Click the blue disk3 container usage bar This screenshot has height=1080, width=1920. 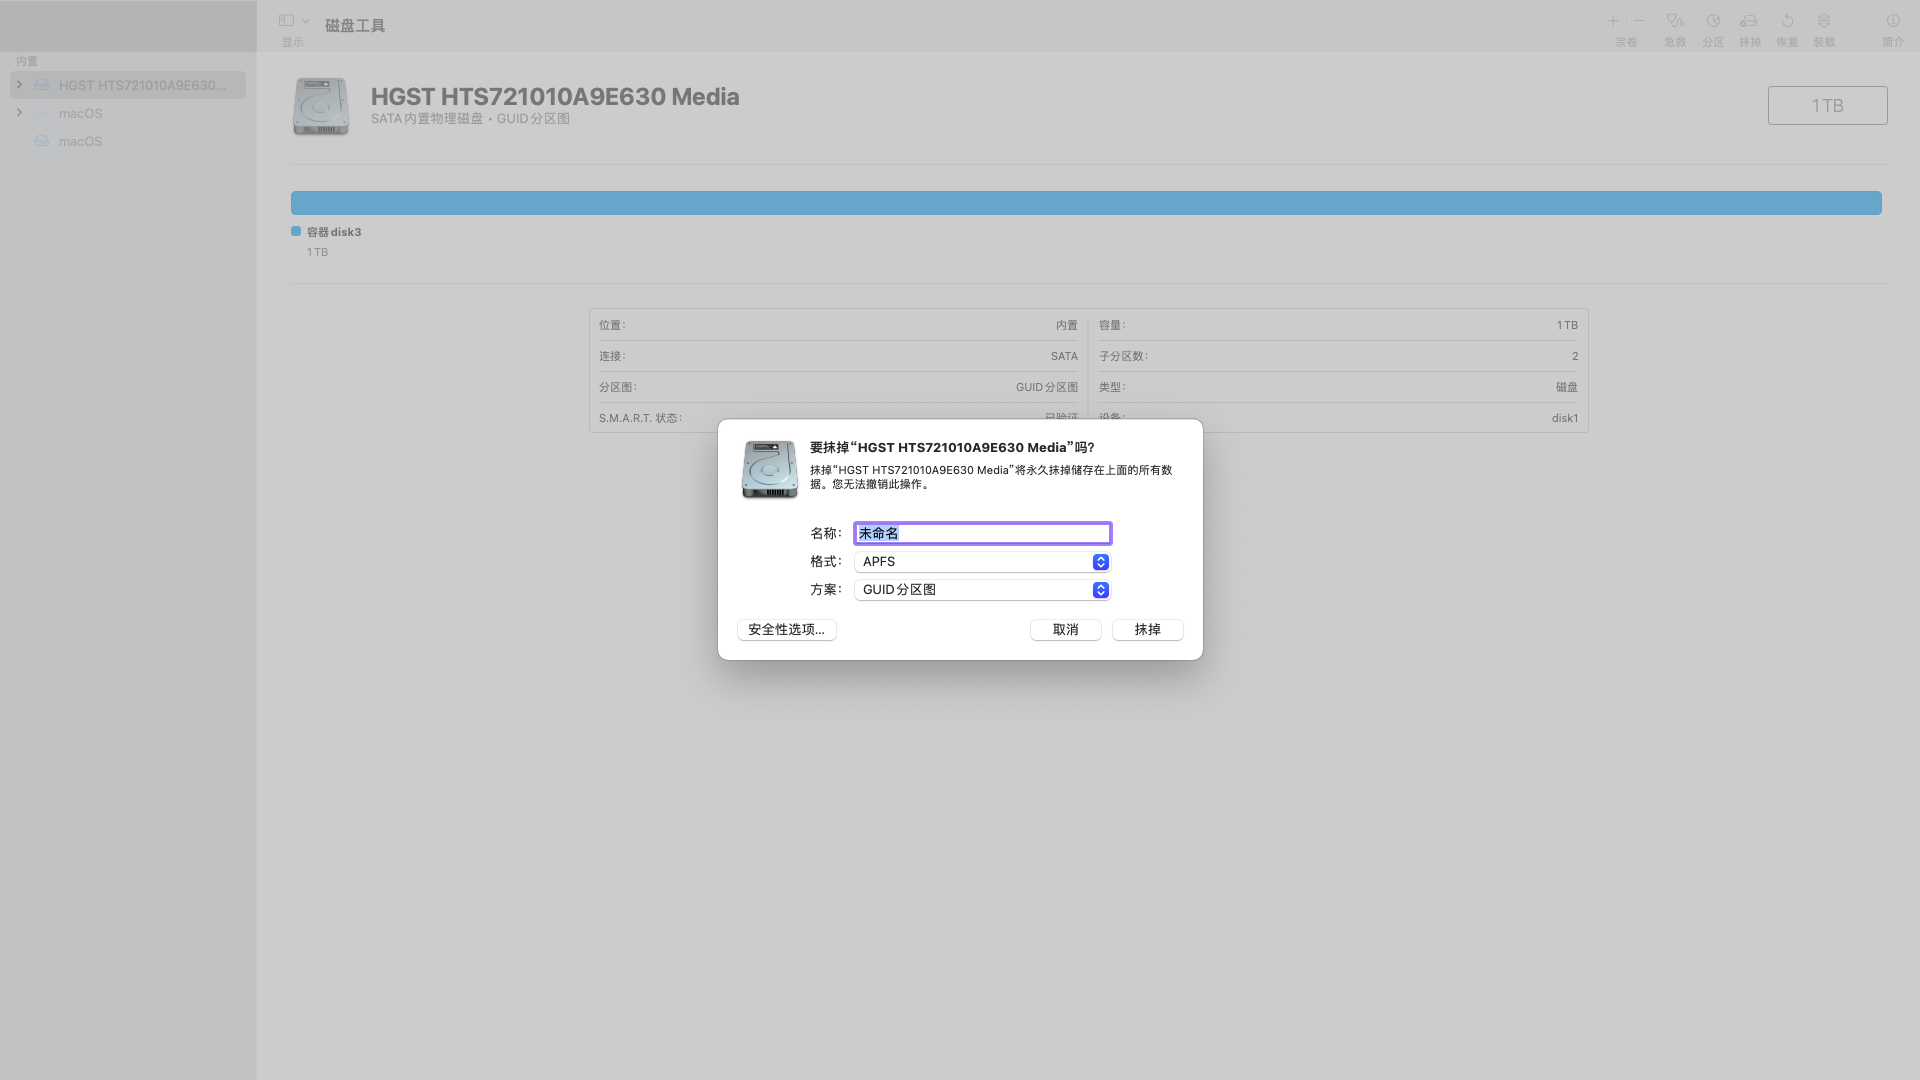pyautogui.click(x=1086, y=203)
